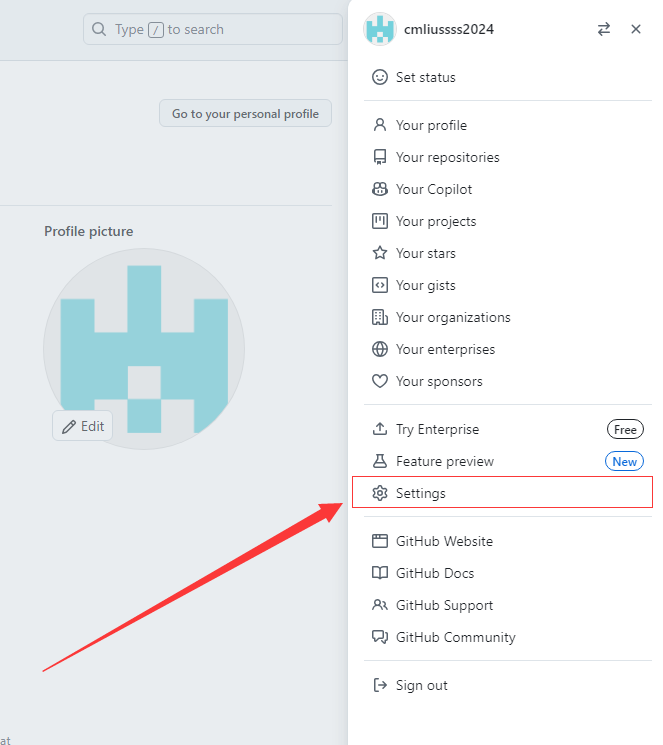Click the account switcher arrows icon
This screenshot has width=663, height=745.
[604, 30]
